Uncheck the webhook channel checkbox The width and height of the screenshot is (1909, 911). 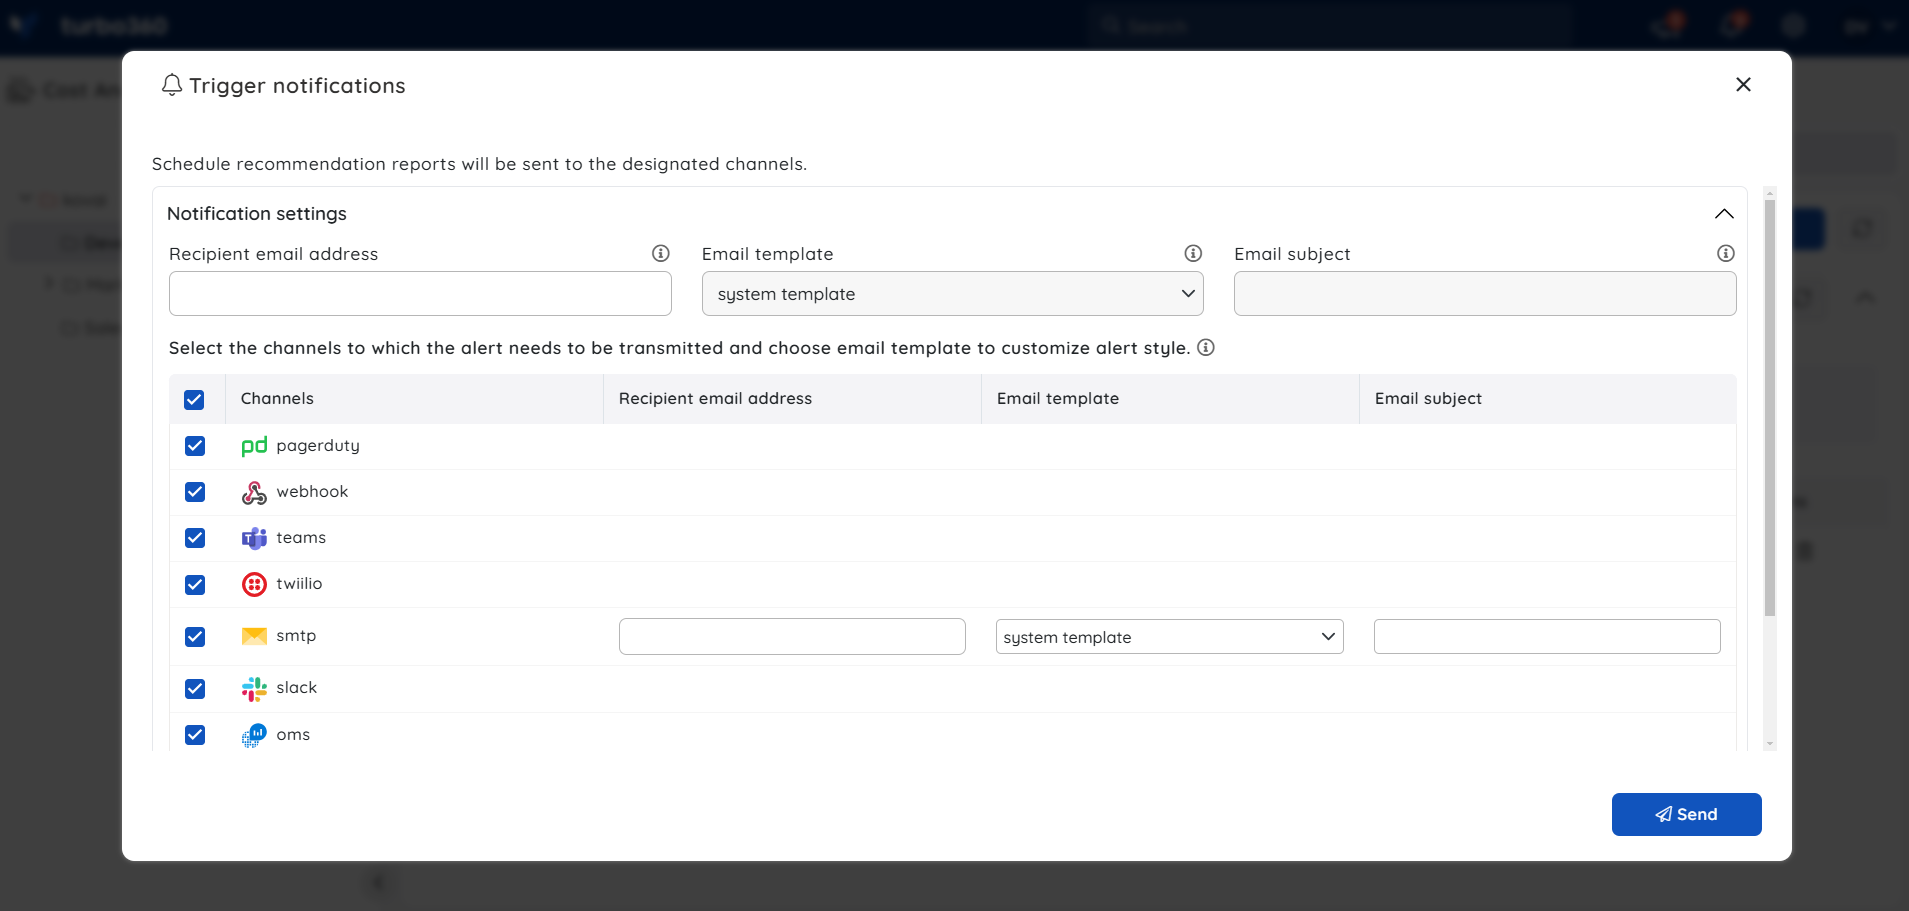click(x=195, y=492)
